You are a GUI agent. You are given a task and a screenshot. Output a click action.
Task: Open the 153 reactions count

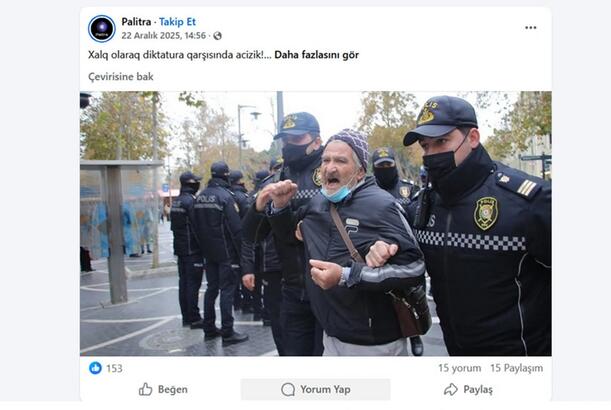pyautogui.click(x=114, y=368)
